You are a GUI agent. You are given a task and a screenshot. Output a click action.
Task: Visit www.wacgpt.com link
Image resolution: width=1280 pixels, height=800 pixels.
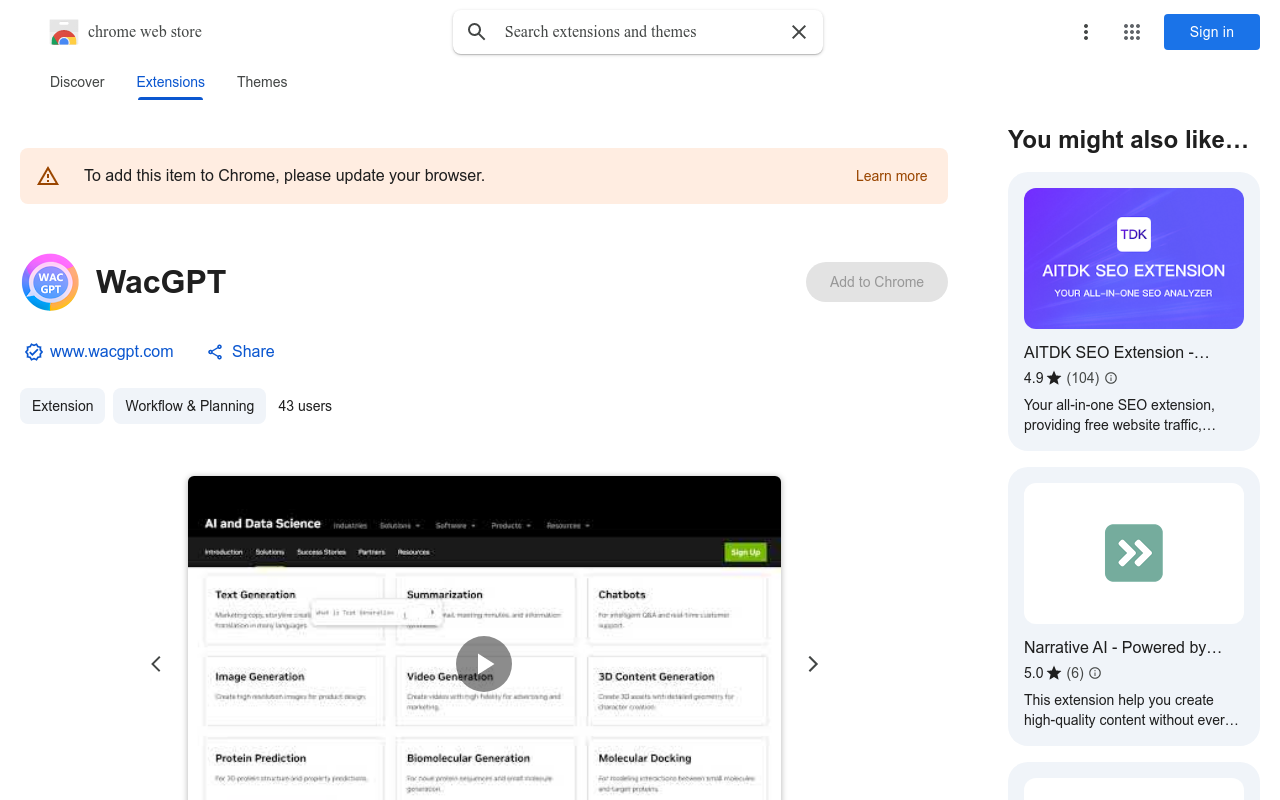click(x=112, y=352)
